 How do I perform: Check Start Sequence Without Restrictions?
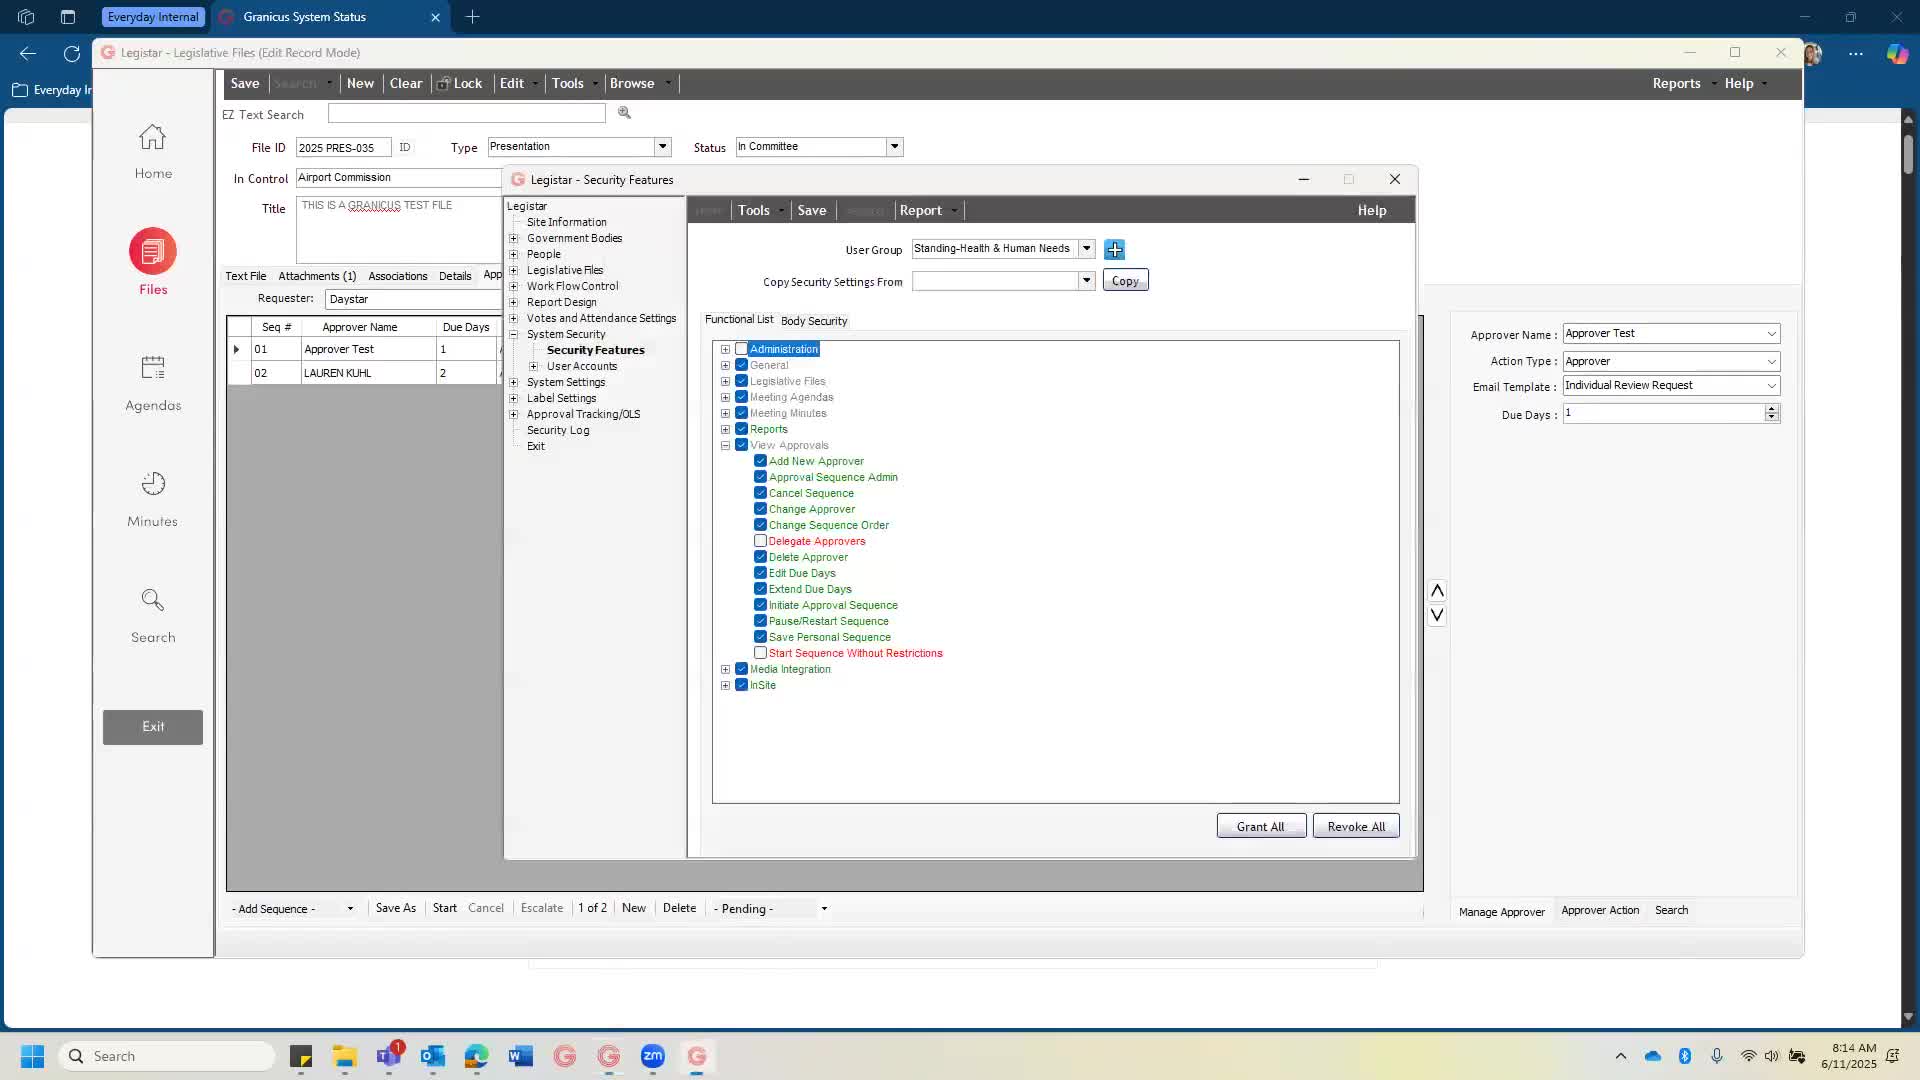(760, 653)
